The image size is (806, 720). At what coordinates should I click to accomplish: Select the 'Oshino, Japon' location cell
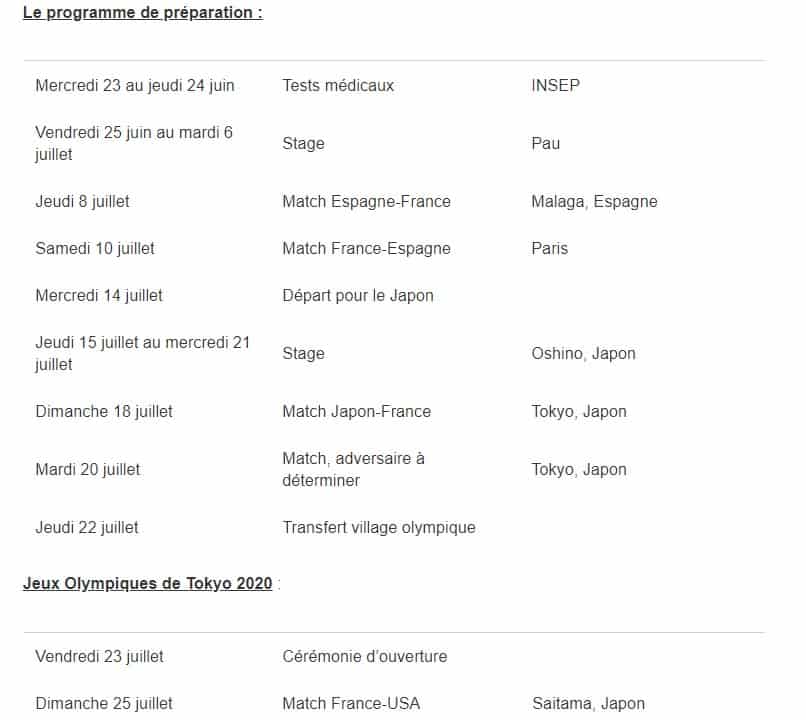583,353
